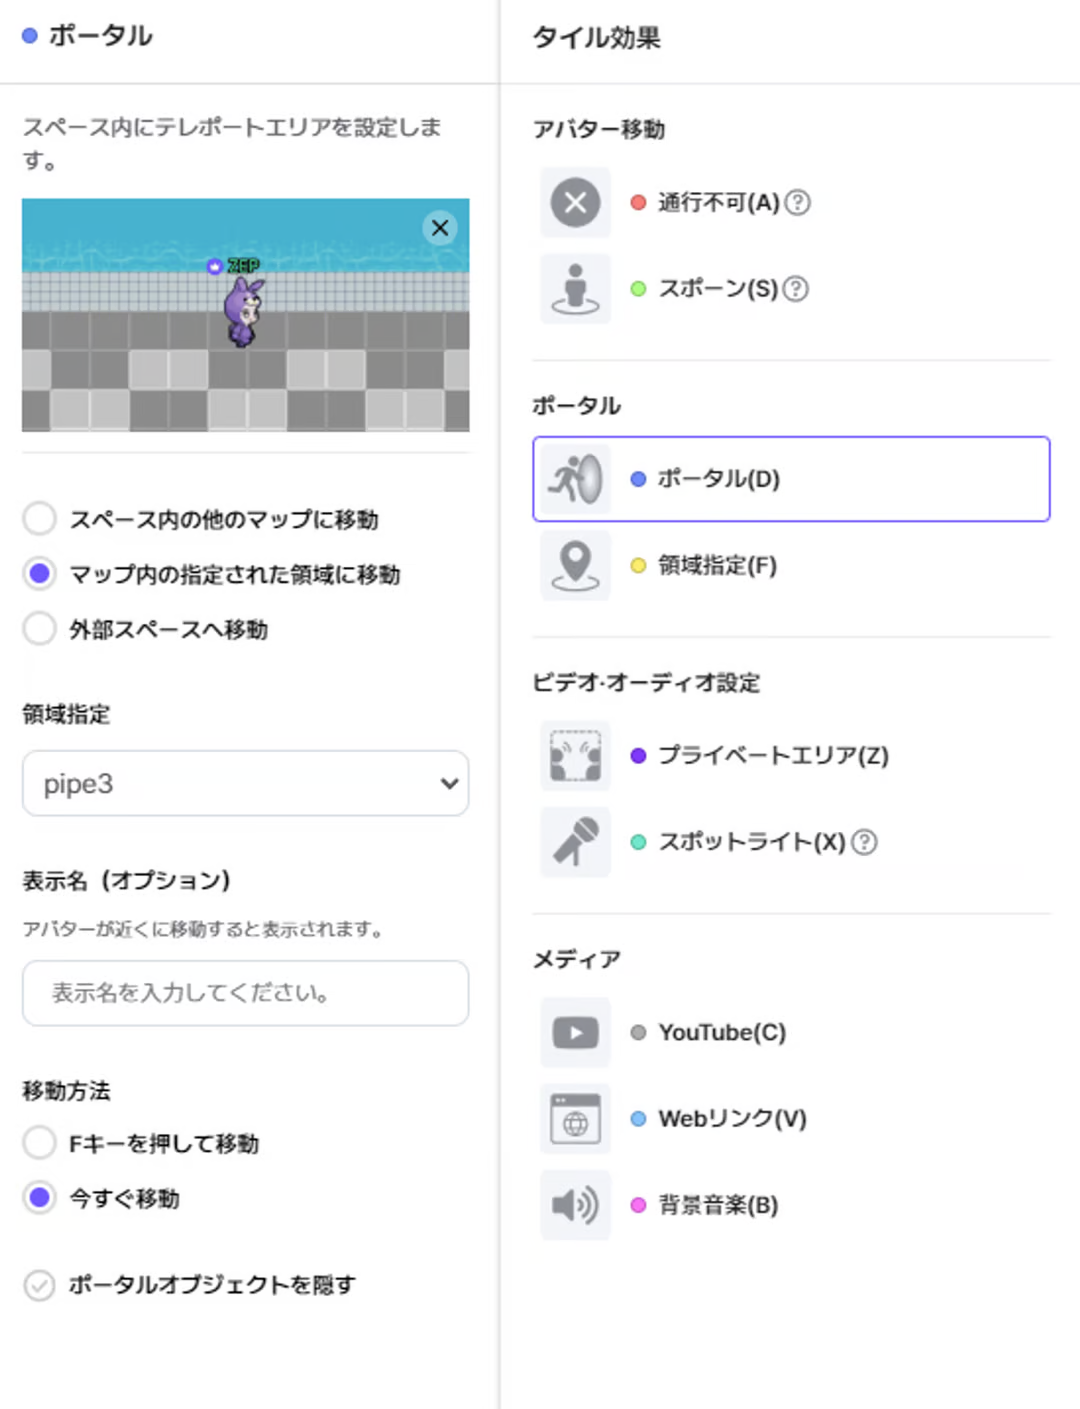Choose 外部スペースへ移動 radio option
Viewport: 1080px width, 1409px height.
click(x=40, y=629)
